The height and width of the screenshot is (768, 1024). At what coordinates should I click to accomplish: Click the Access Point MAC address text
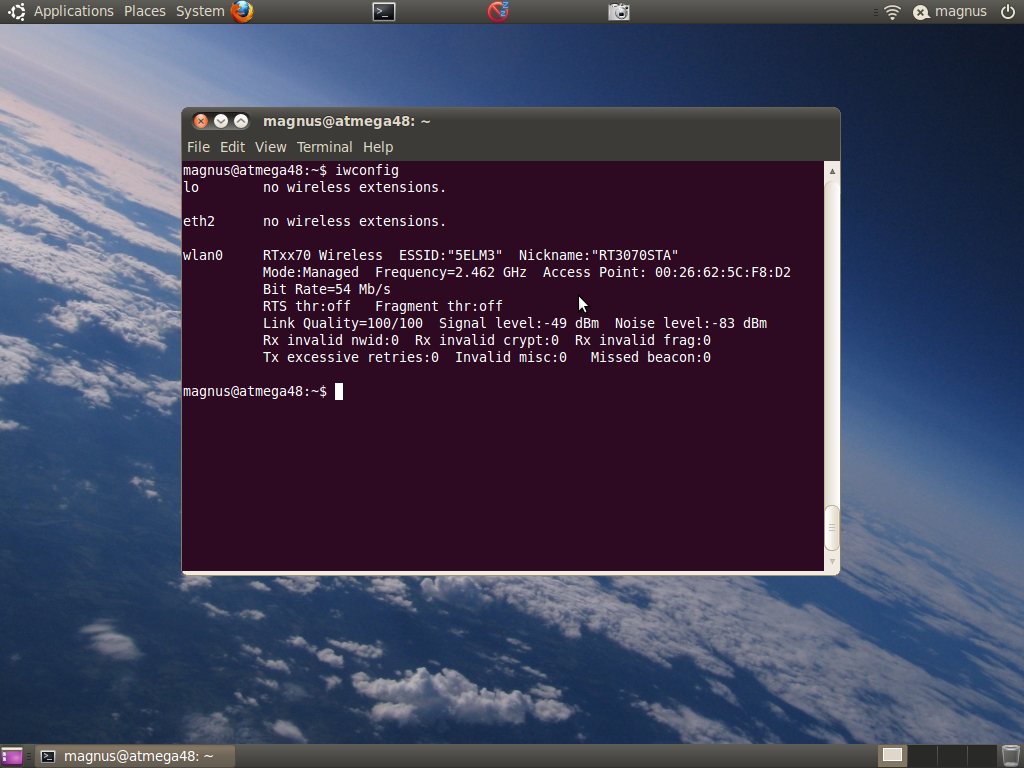click(723, 272)
